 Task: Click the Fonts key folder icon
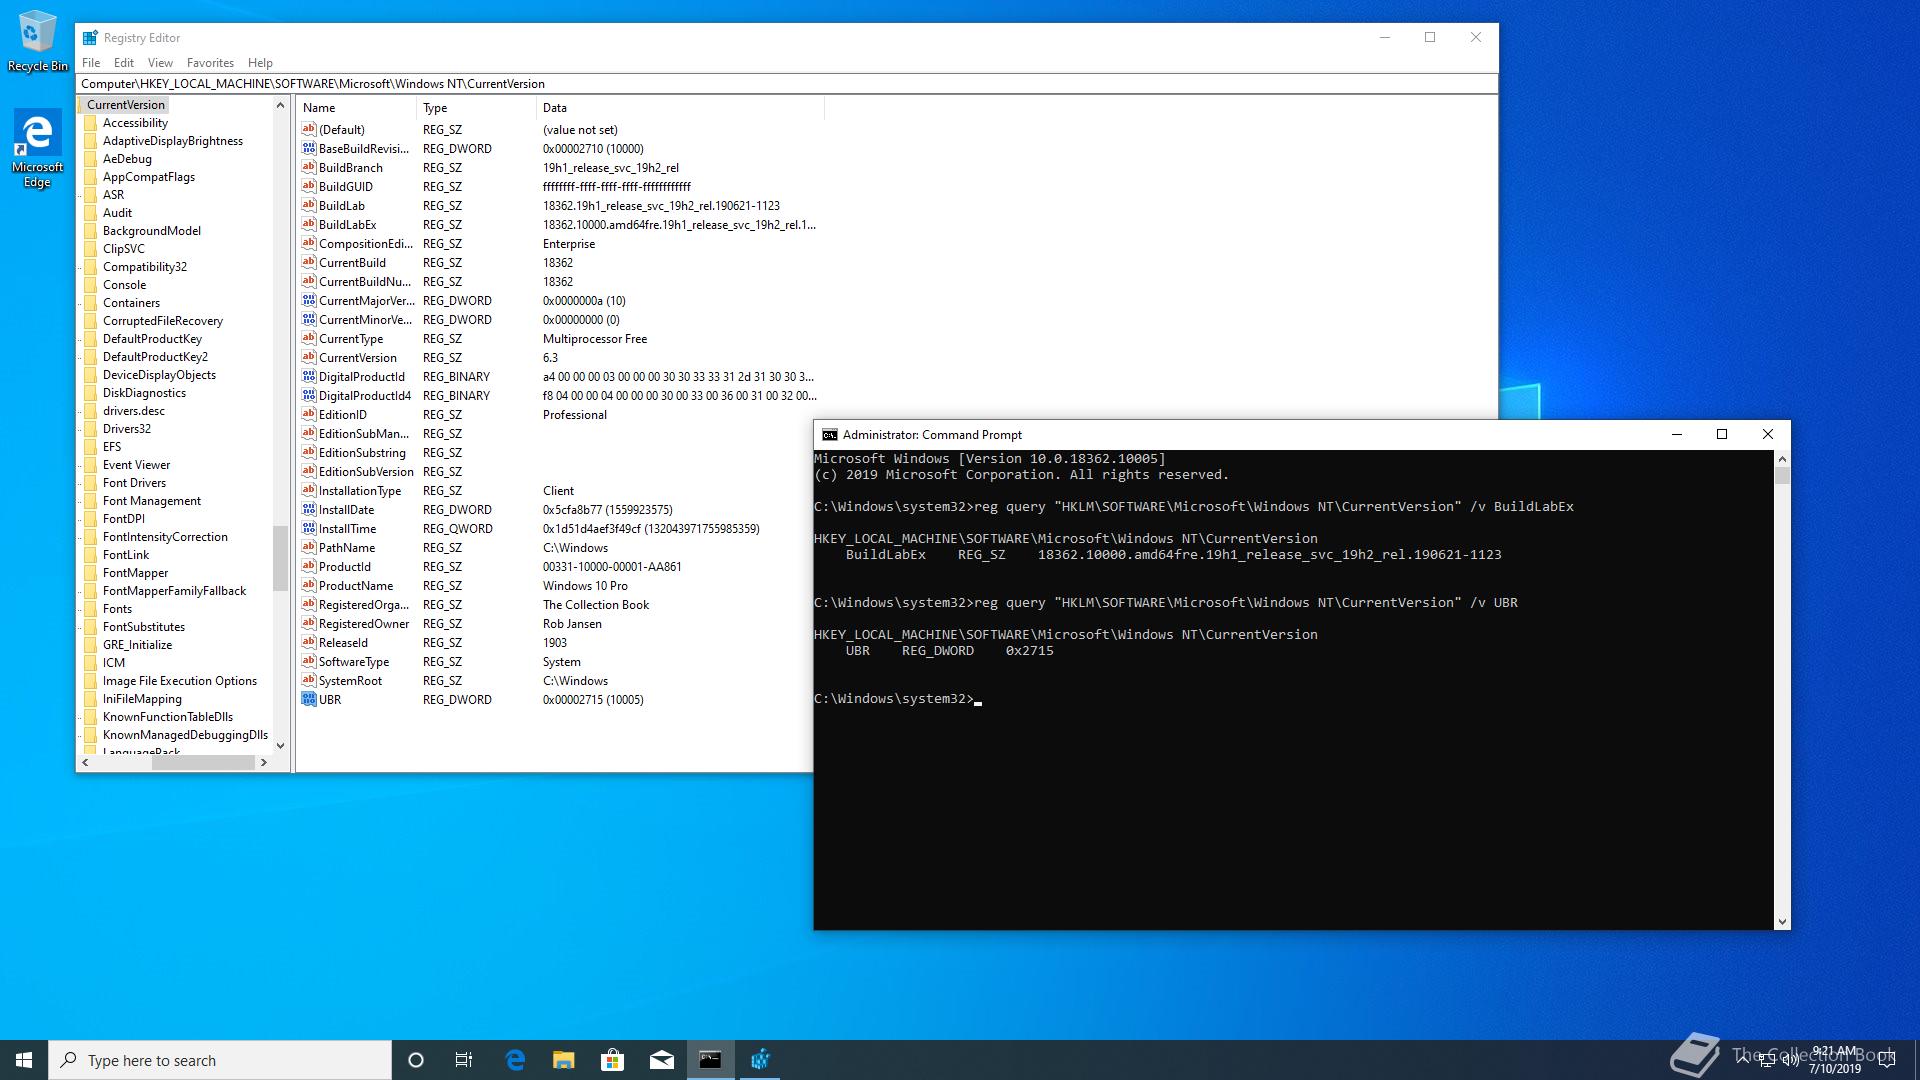[x=90, y=609]
